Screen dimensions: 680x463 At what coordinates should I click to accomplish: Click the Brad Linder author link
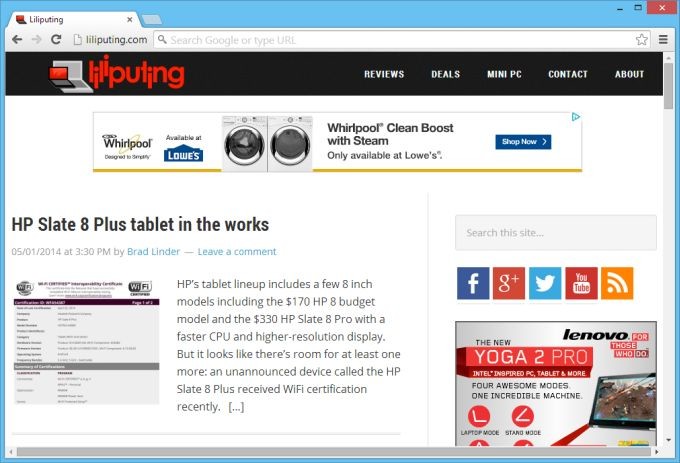coord(152,251)
